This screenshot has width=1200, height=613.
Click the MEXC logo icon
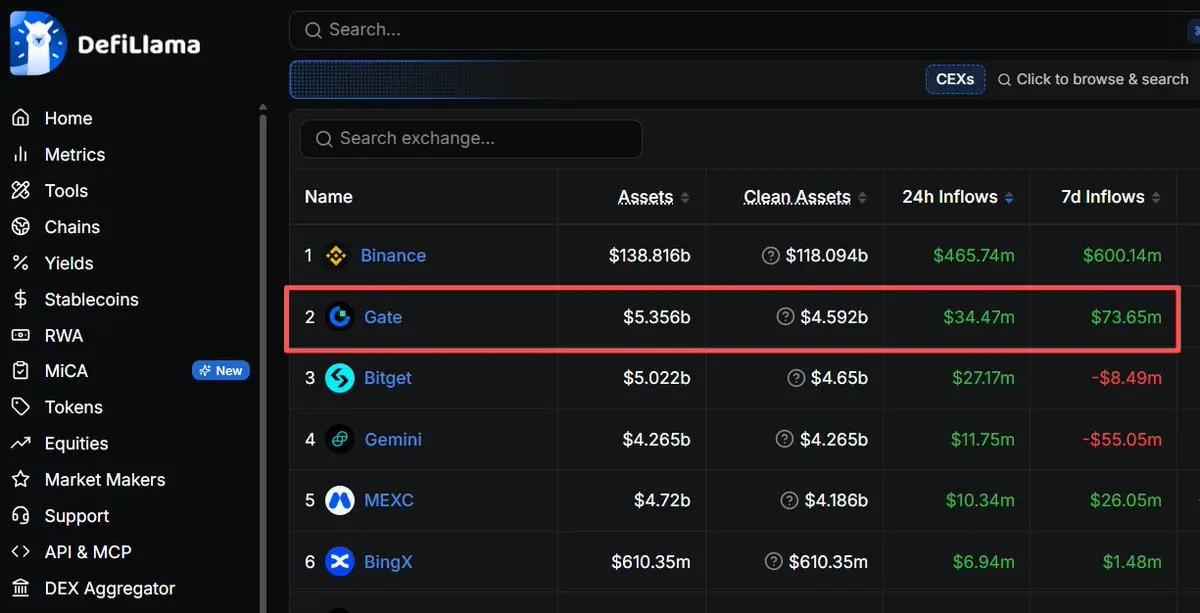coord(340,500)
